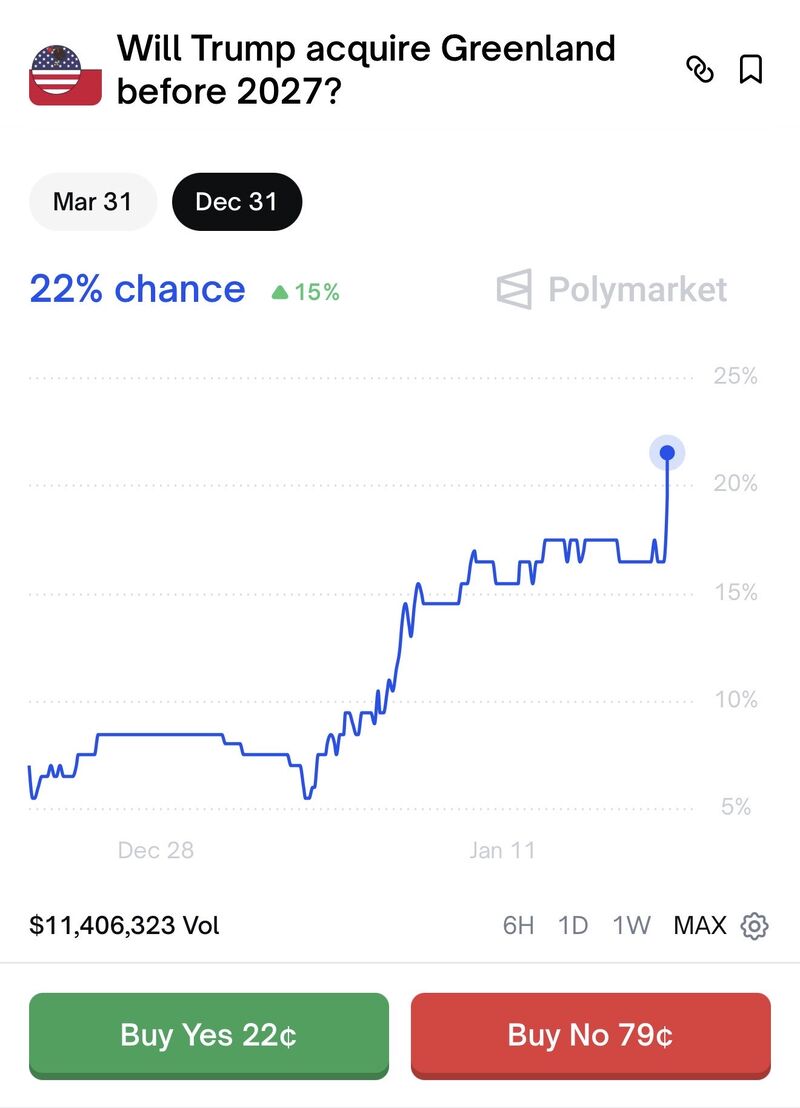Viewport: 800px width, 1108px height.
Task: Toggle the 6H chart timeframe
Action: pos(519,925)
